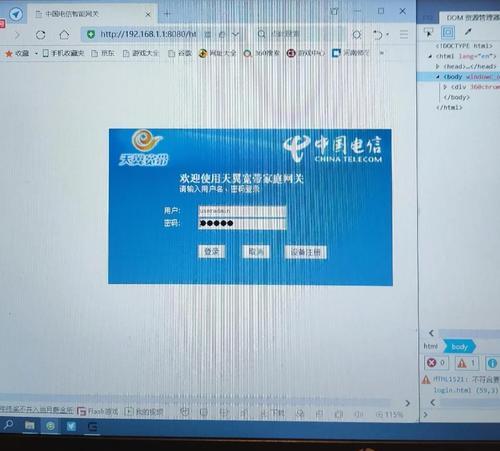Image resolution: width=500 pixels, height=451 pixels.
Task: Open Flash游戏 in the status bar
Action: [x=98, y=412]
